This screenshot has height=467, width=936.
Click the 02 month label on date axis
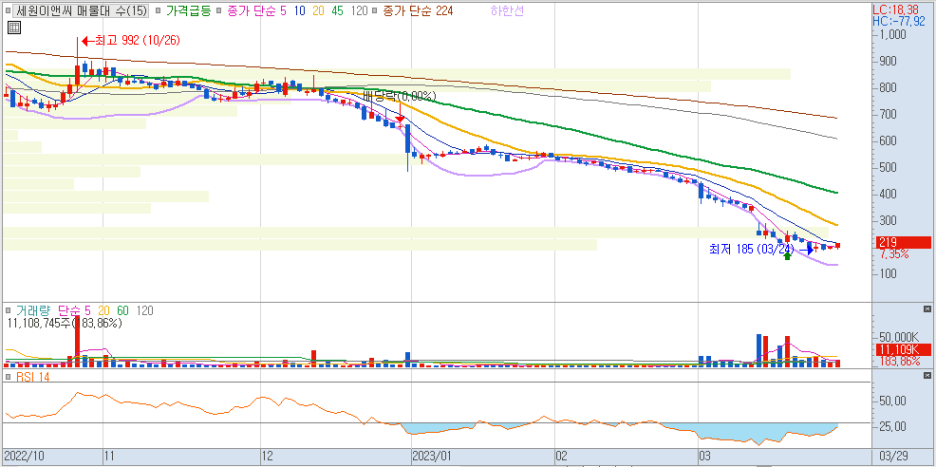(561, 456)
